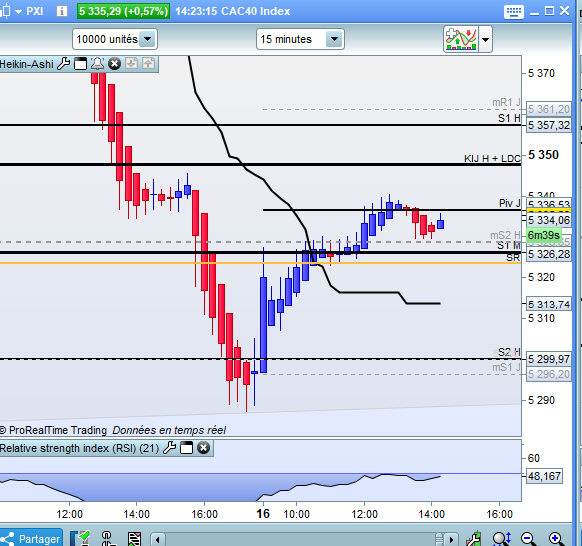The image size is (582, 546).
Task: Click the 5 357,32 price axis tag
Action: click(549, 125)
